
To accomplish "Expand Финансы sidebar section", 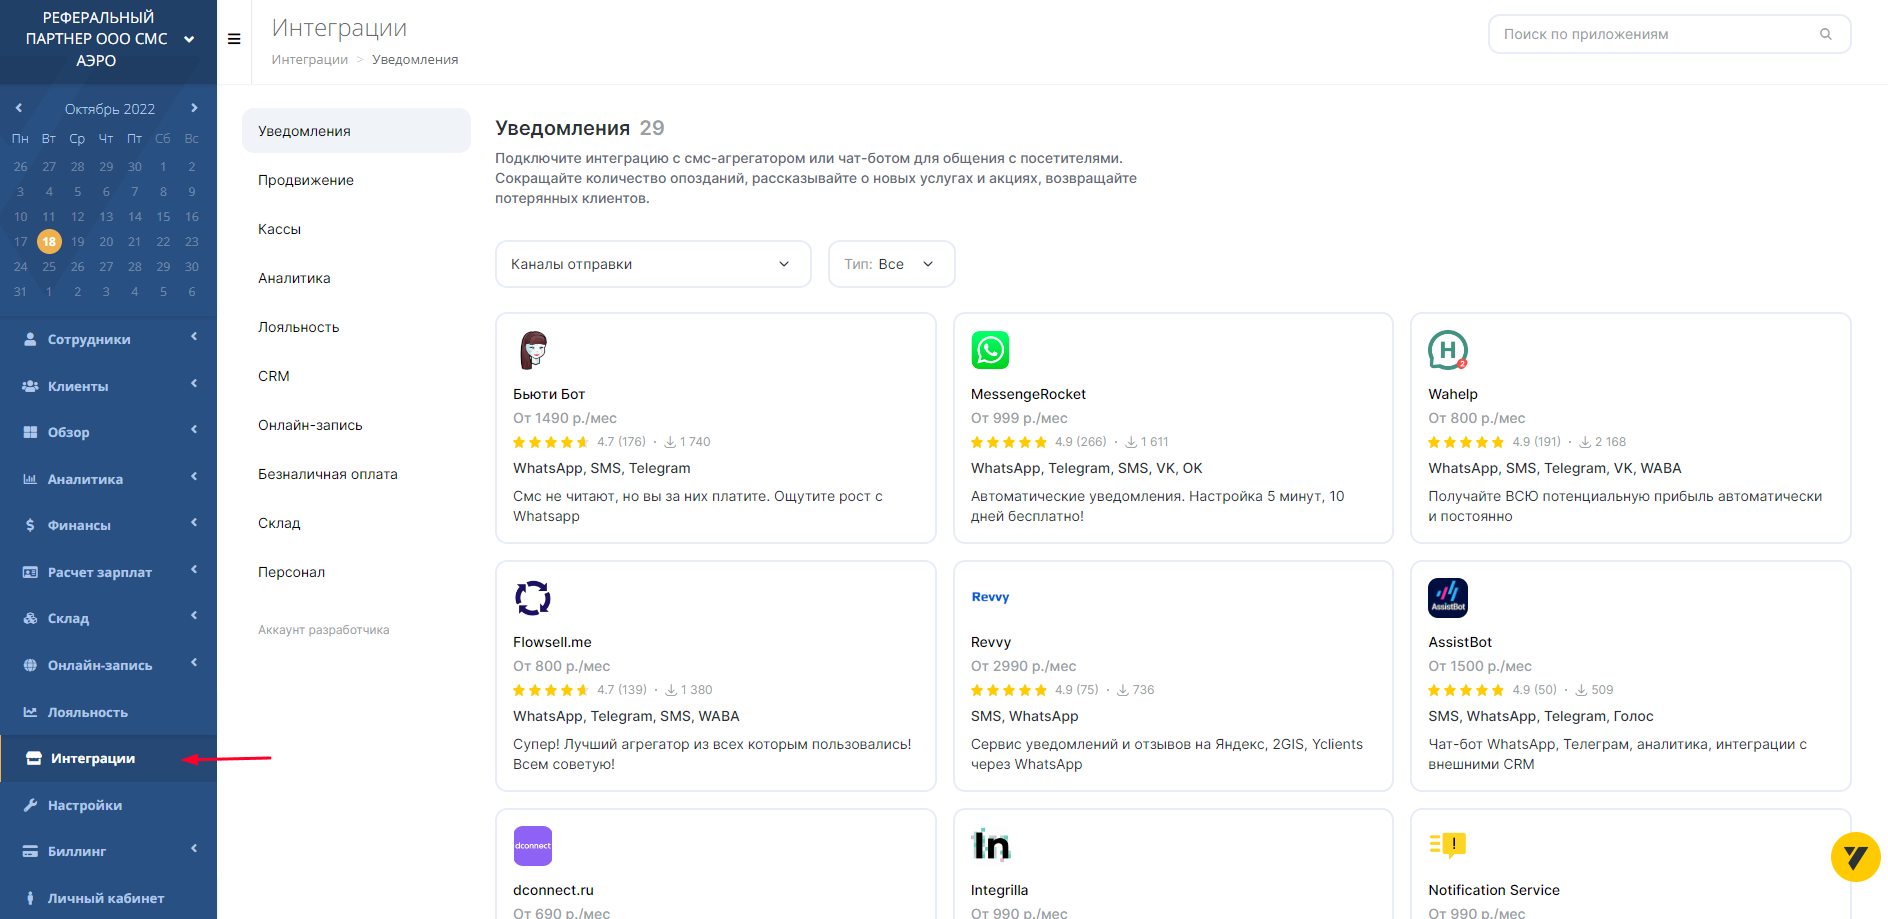I will point(194,523).
